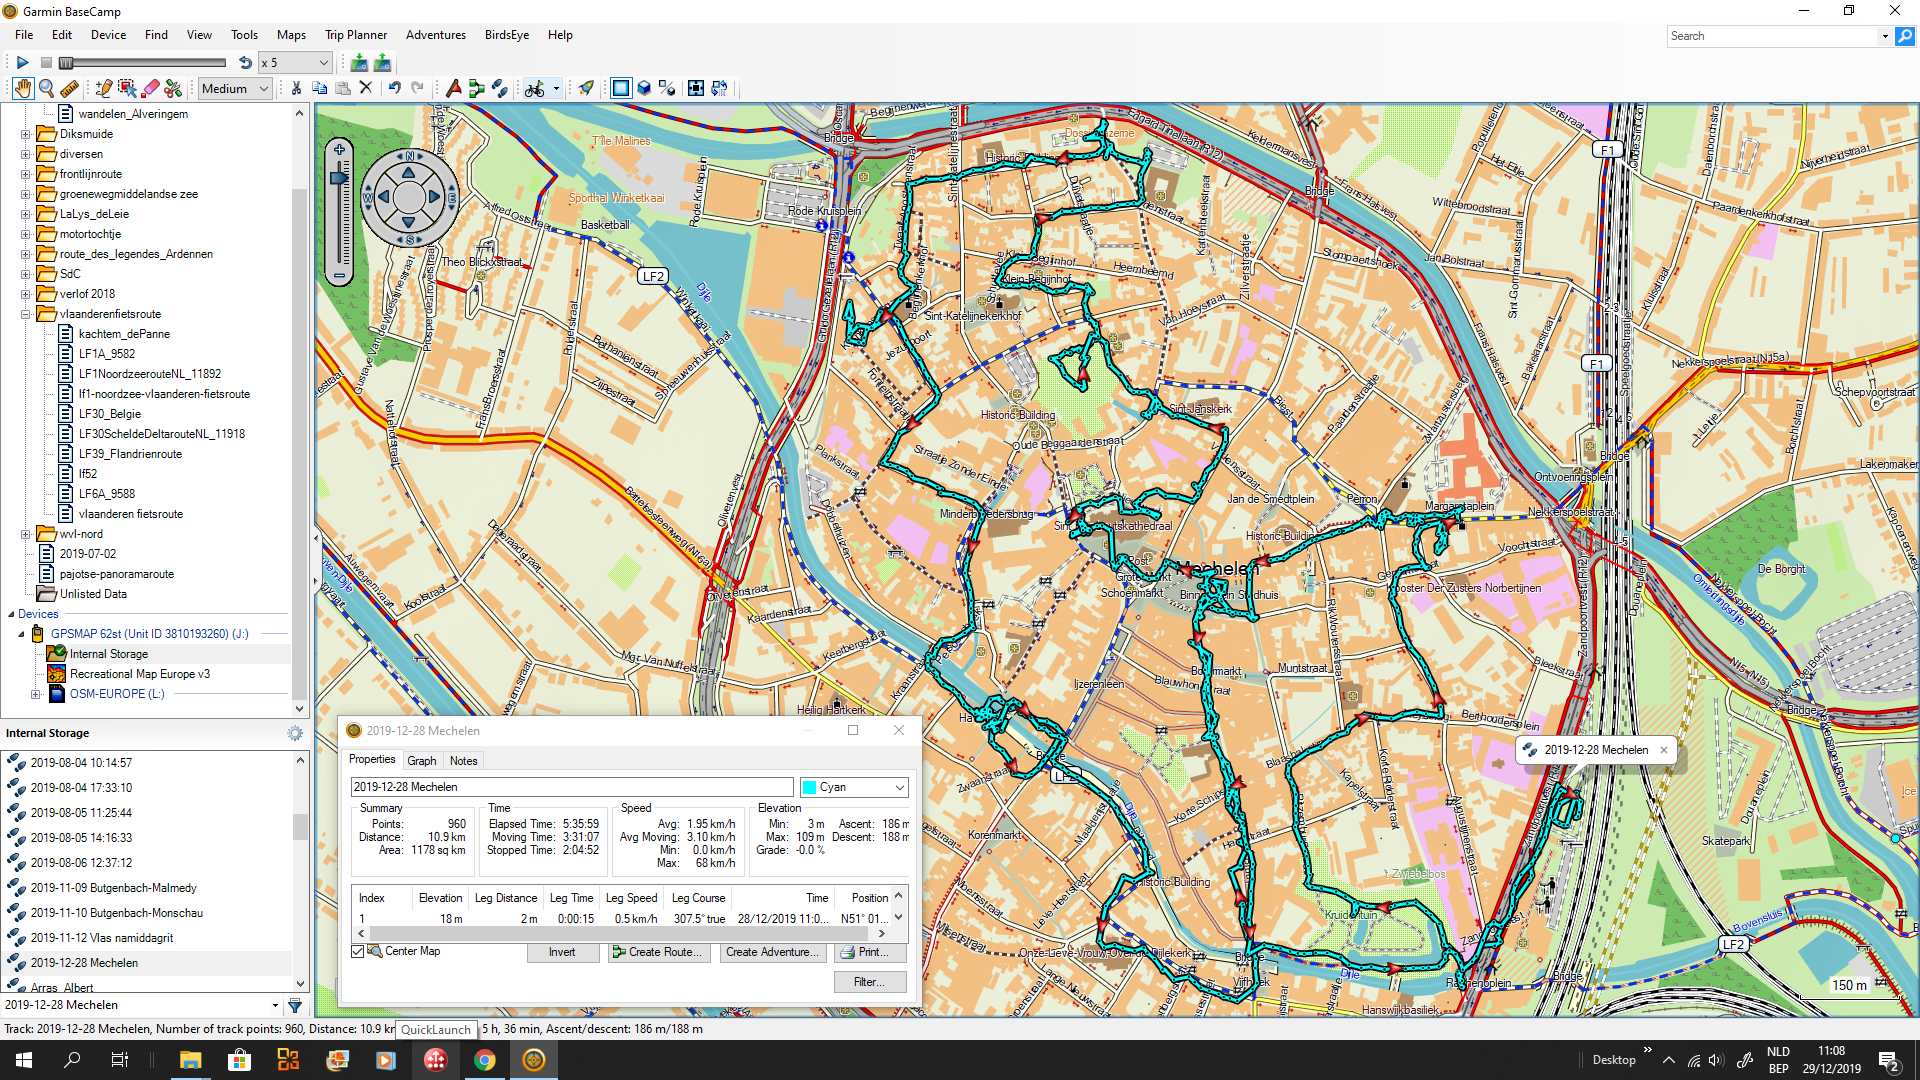Select the Measure ruler tool

(69, 88)
